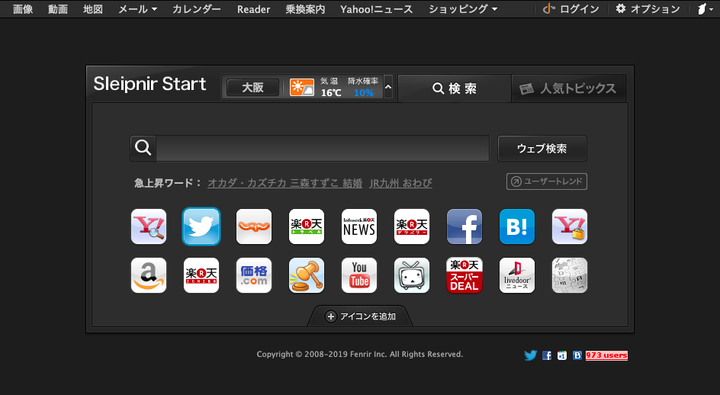Click the Copyright Fenrir Inc. footer text
Viewport: 720px width, 395px height.
click(360, 354)
